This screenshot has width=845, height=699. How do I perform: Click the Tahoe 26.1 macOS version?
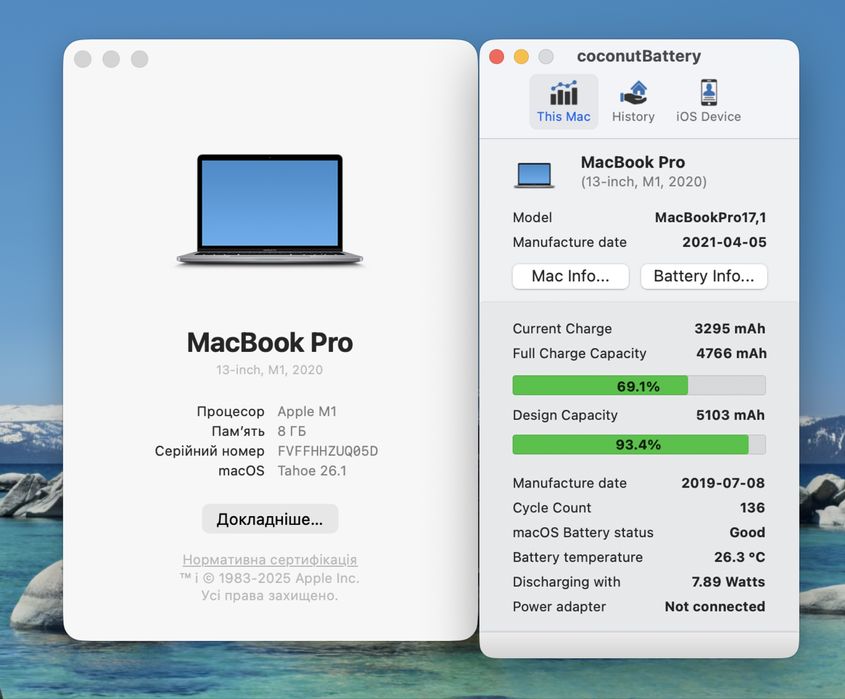[x=312, y=470]
